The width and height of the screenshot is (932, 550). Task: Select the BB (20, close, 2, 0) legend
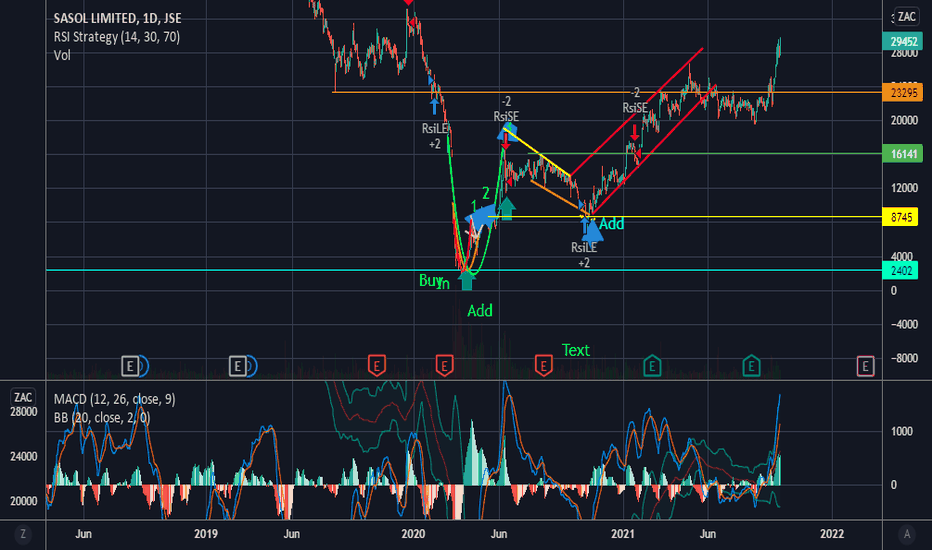click(x=102, y=417)
